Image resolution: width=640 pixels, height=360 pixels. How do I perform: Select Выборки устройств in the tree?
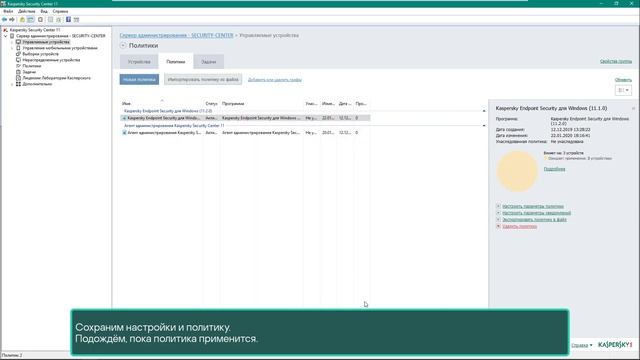pos(40,54)
